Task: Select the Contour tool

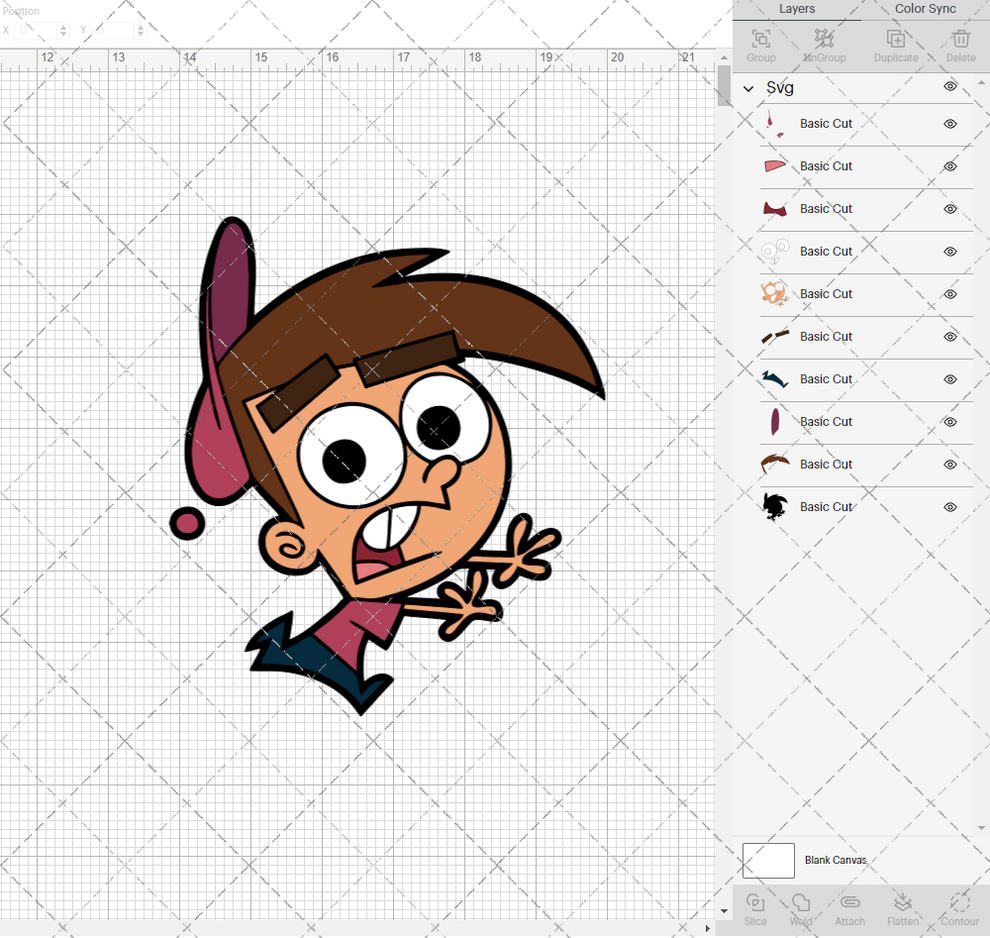Action: (959, 910)
